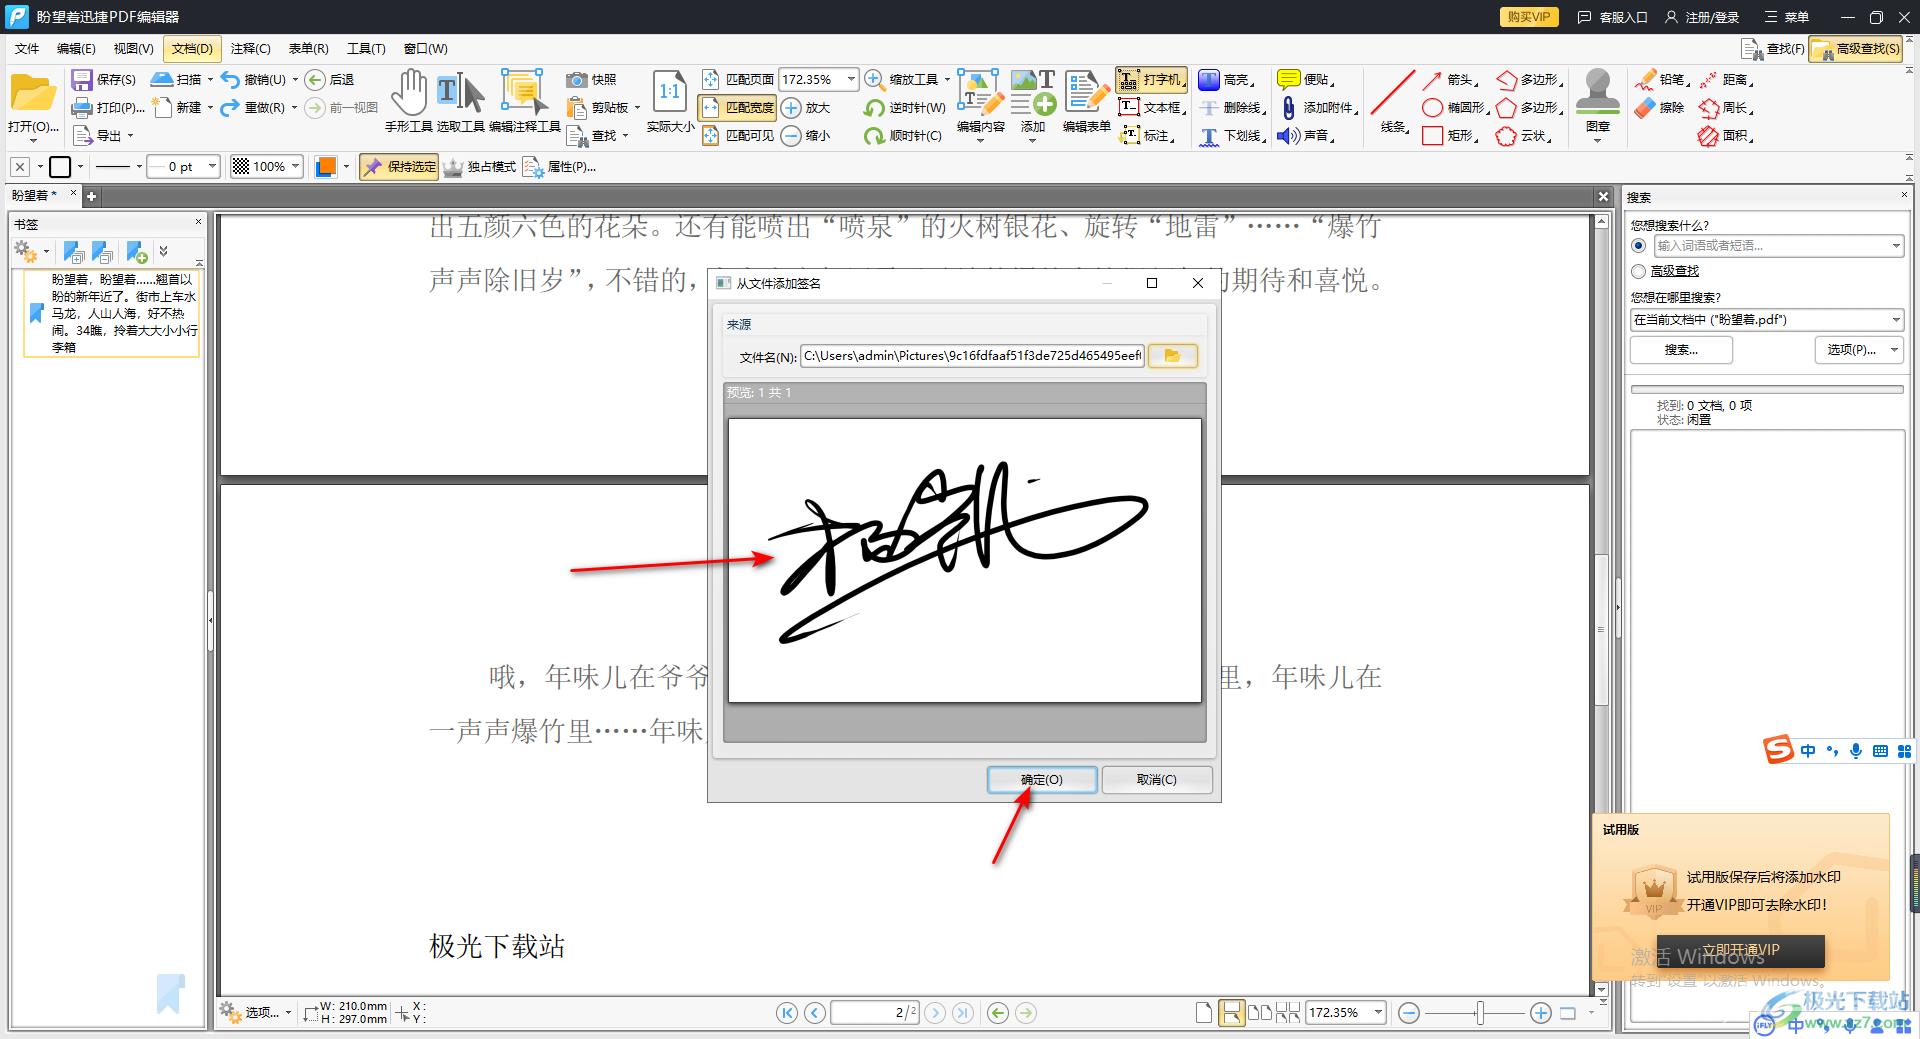Enable single page layout in status bar
The width and height of the screenshot is (1920, 1039).
click(x=1205, y=1013)
